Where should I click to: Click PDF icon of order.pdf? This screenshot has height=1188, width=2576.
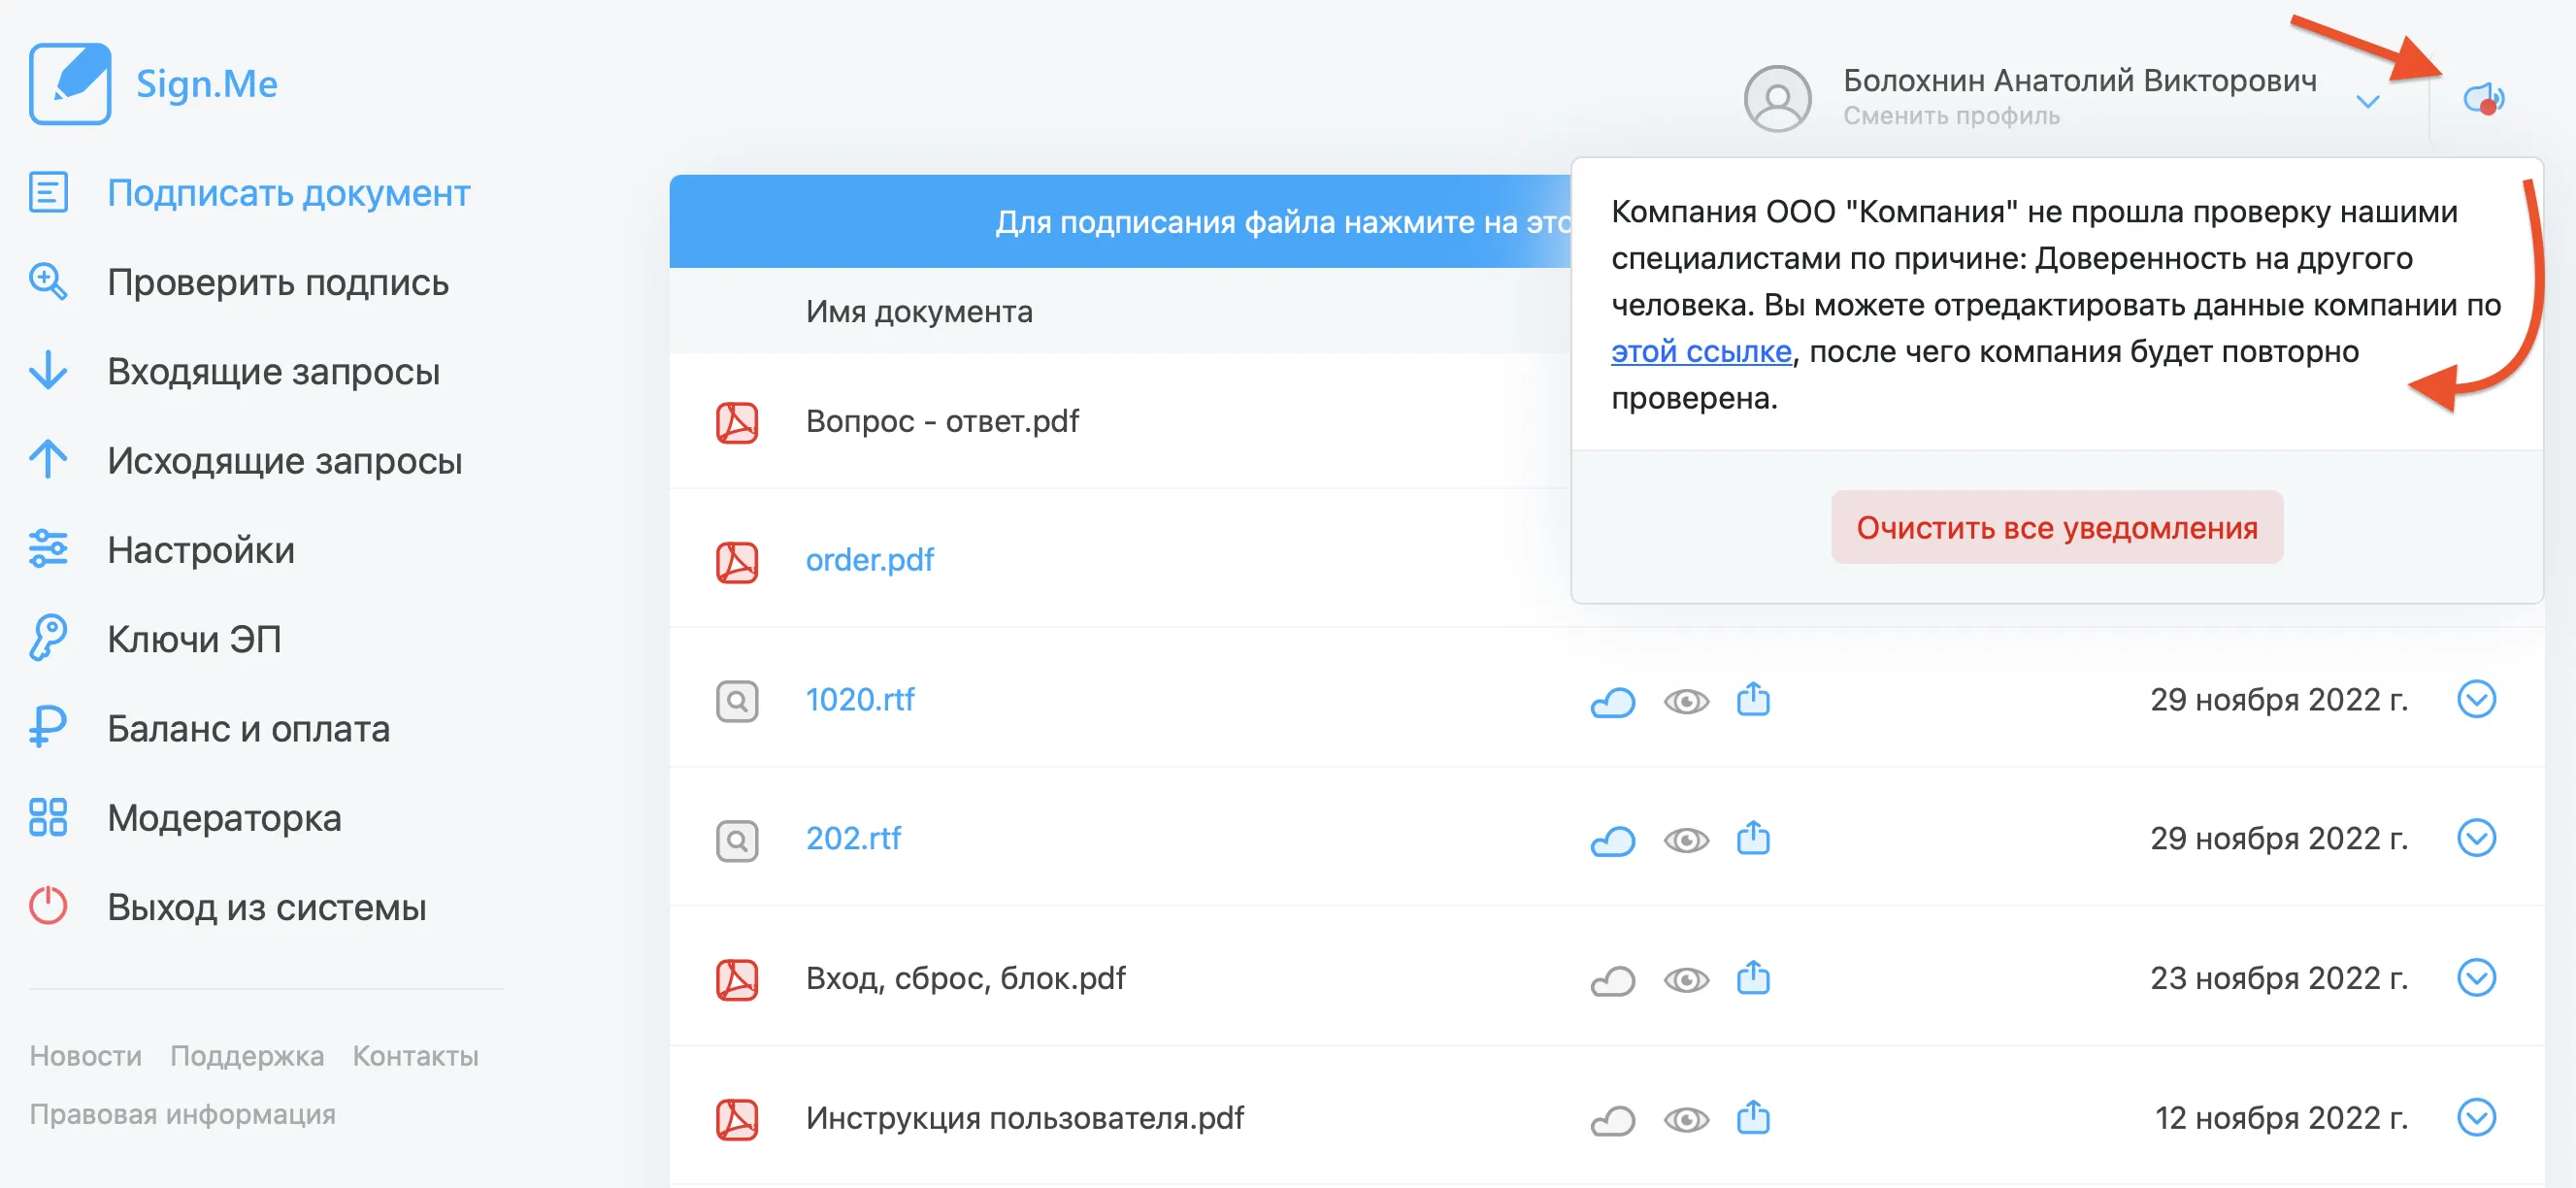pyautogui.click(x=736, y=561)
